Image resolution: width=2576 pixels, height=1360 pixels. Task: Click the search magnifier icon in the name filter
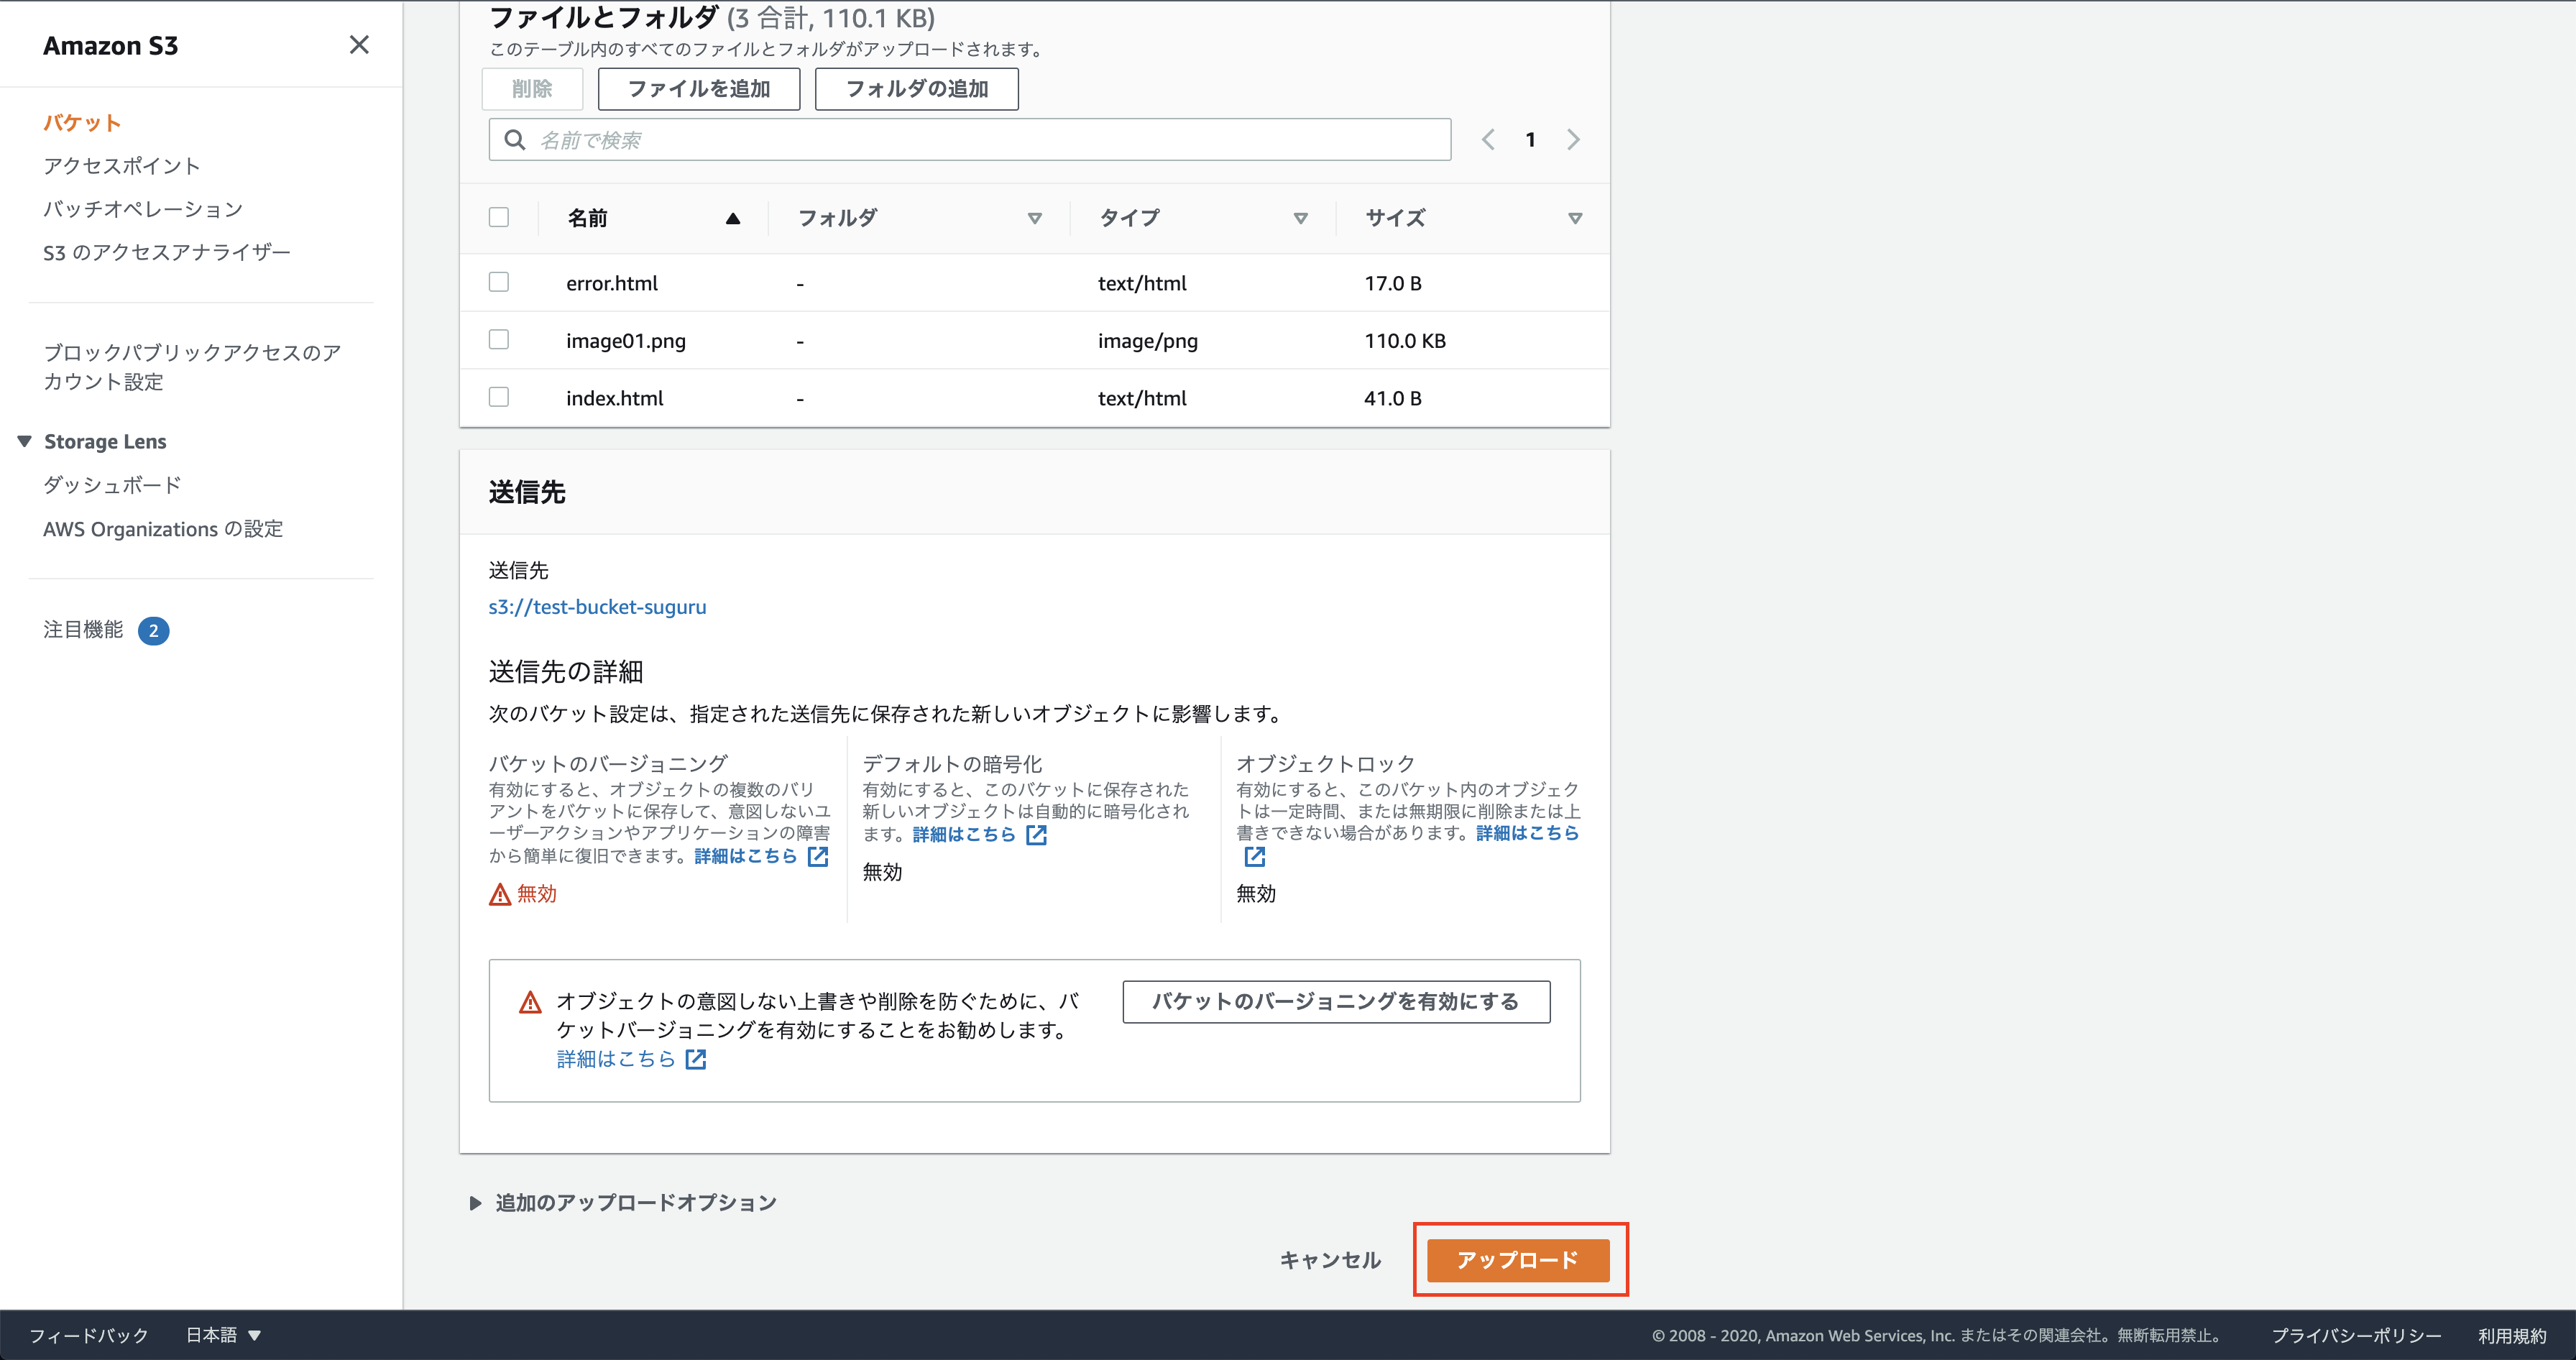click(x=515, y=140)
